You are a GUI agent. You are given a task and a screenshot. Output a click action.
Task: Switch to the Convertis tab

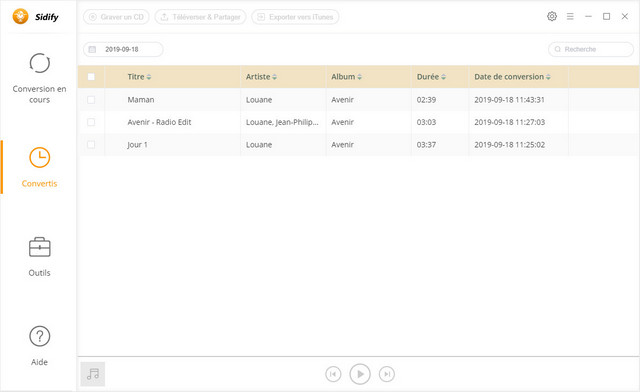pyautogui.click(x=39, y=167)
